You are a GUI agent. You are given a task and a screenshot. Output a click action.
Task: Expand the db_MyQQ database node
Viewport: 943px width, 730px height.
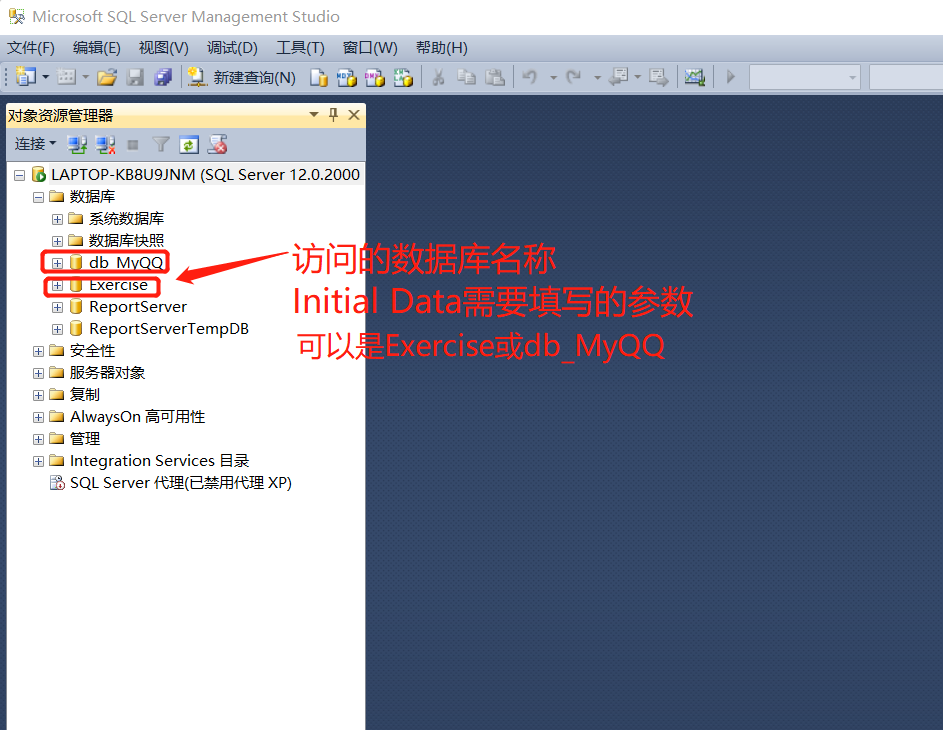[x=57, y=263]
